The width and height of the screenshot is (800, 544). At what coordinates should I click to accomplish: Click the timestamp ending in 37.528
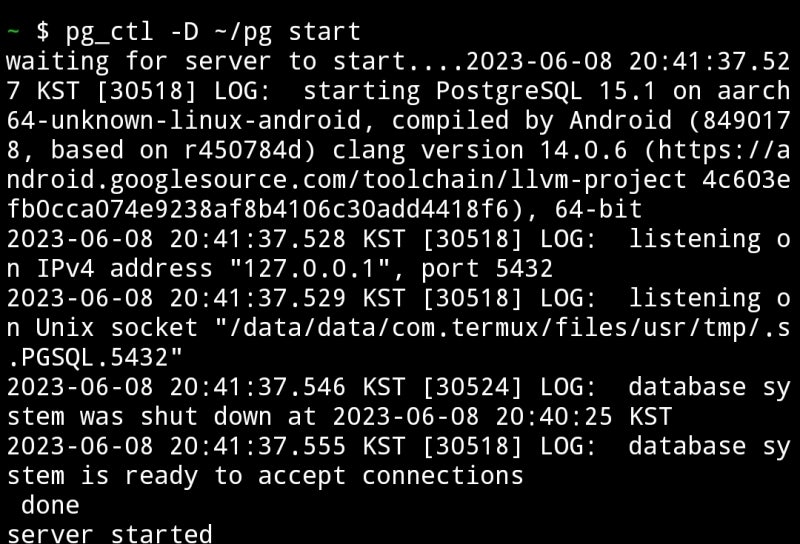point(176,239)
